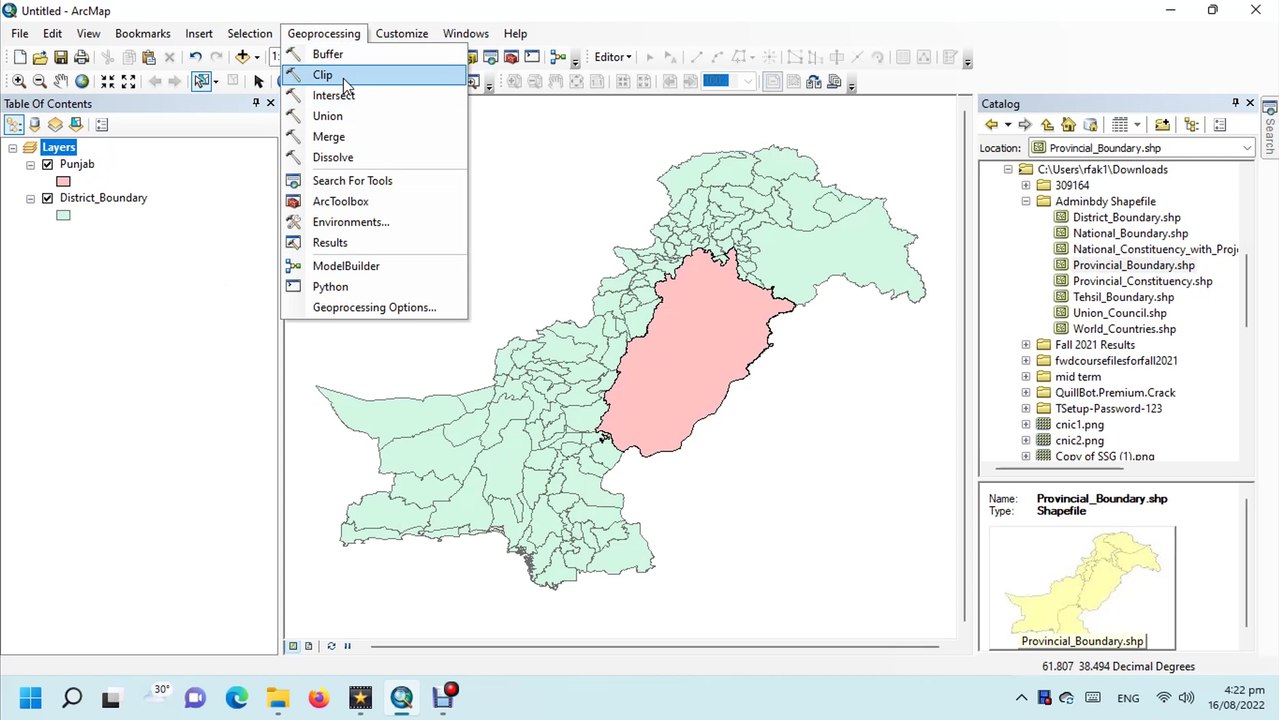
Task: Click the Fixed Zoom Out icon
Action: point(128,81)
